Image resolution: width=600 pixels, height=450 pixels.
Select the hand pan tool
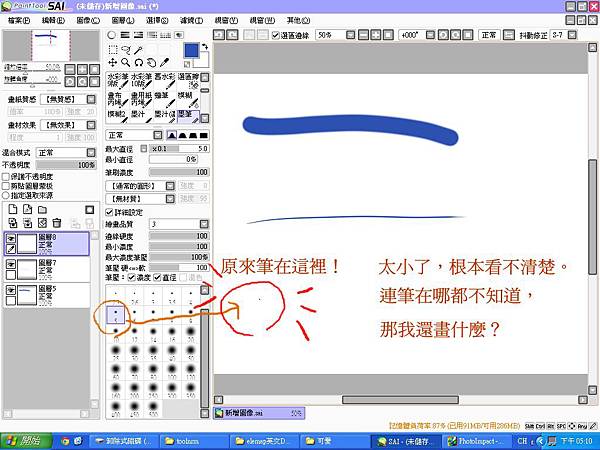click(152, 62)
